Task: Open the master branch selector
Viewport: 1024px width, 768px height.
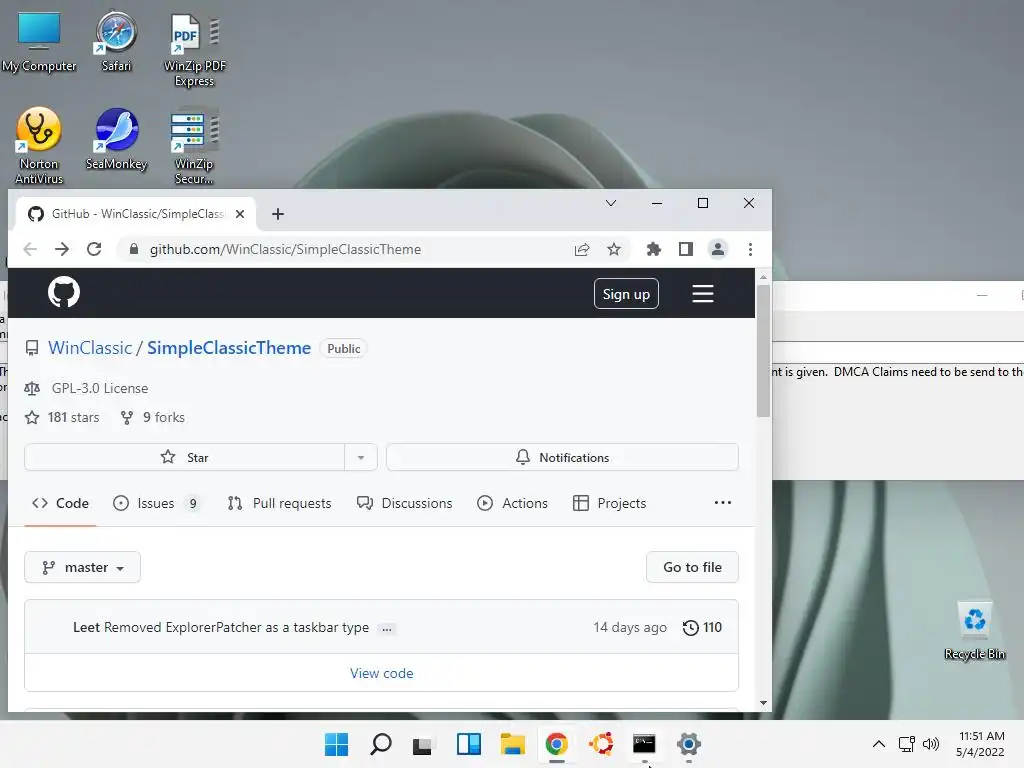Action: [x=82, y=568]
